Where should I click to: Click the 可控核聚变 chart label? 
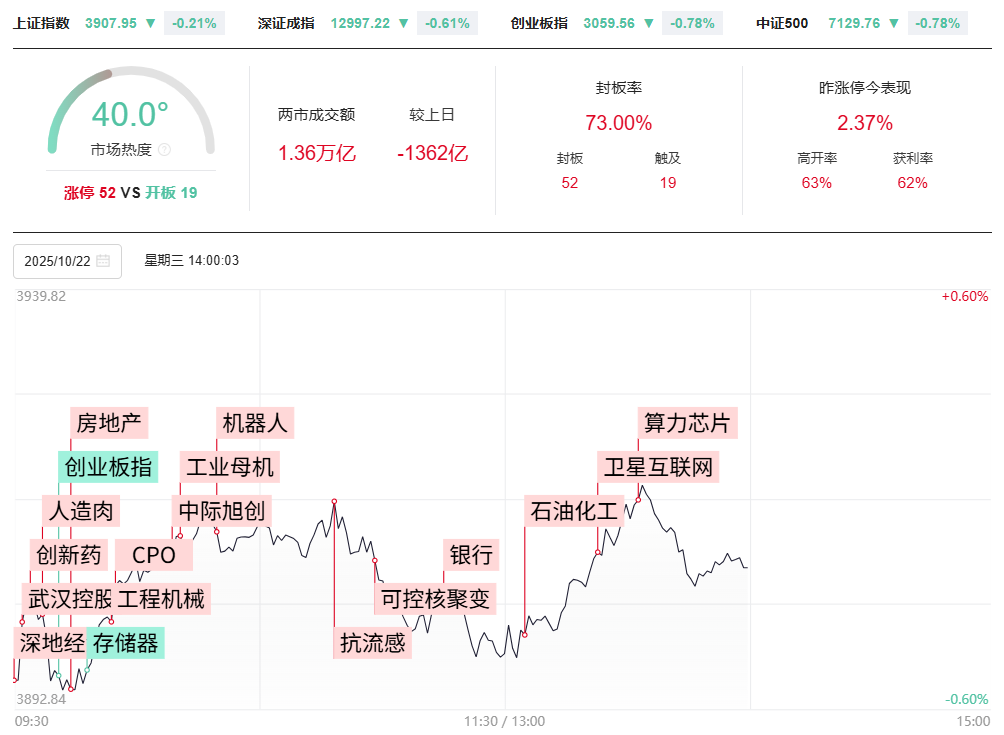(436, 598)
